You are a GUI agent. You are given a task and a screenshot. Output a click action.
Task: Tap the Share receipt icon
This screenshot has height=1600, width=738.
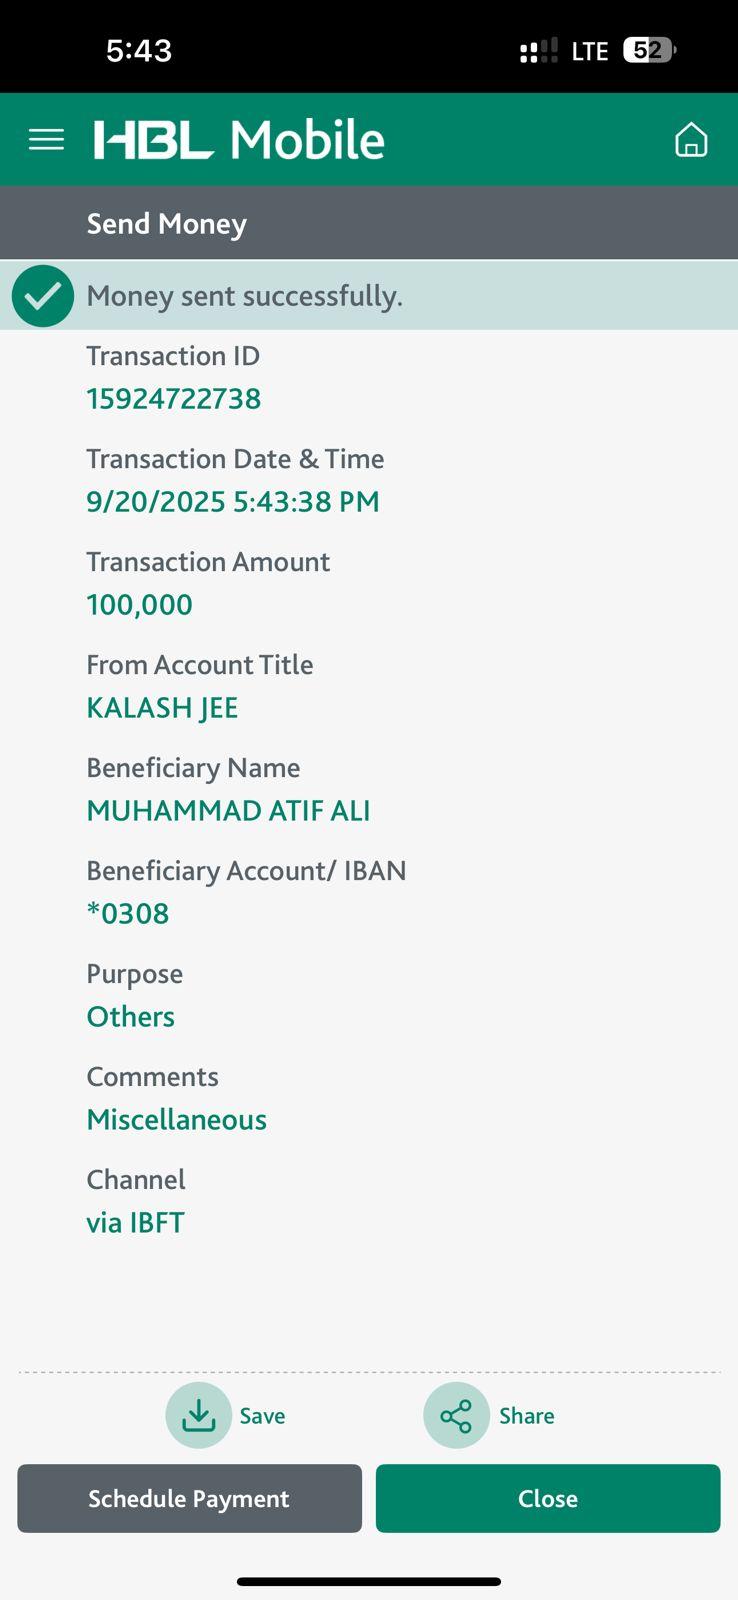[x=456, y=1415]
